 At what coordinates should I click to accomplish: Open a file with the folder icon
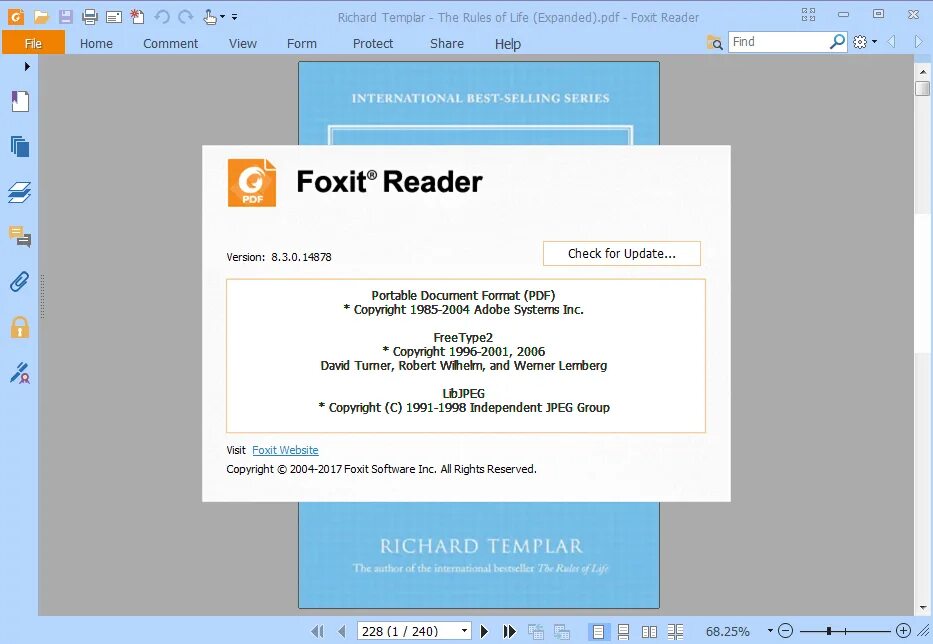[x=41, y=17]
